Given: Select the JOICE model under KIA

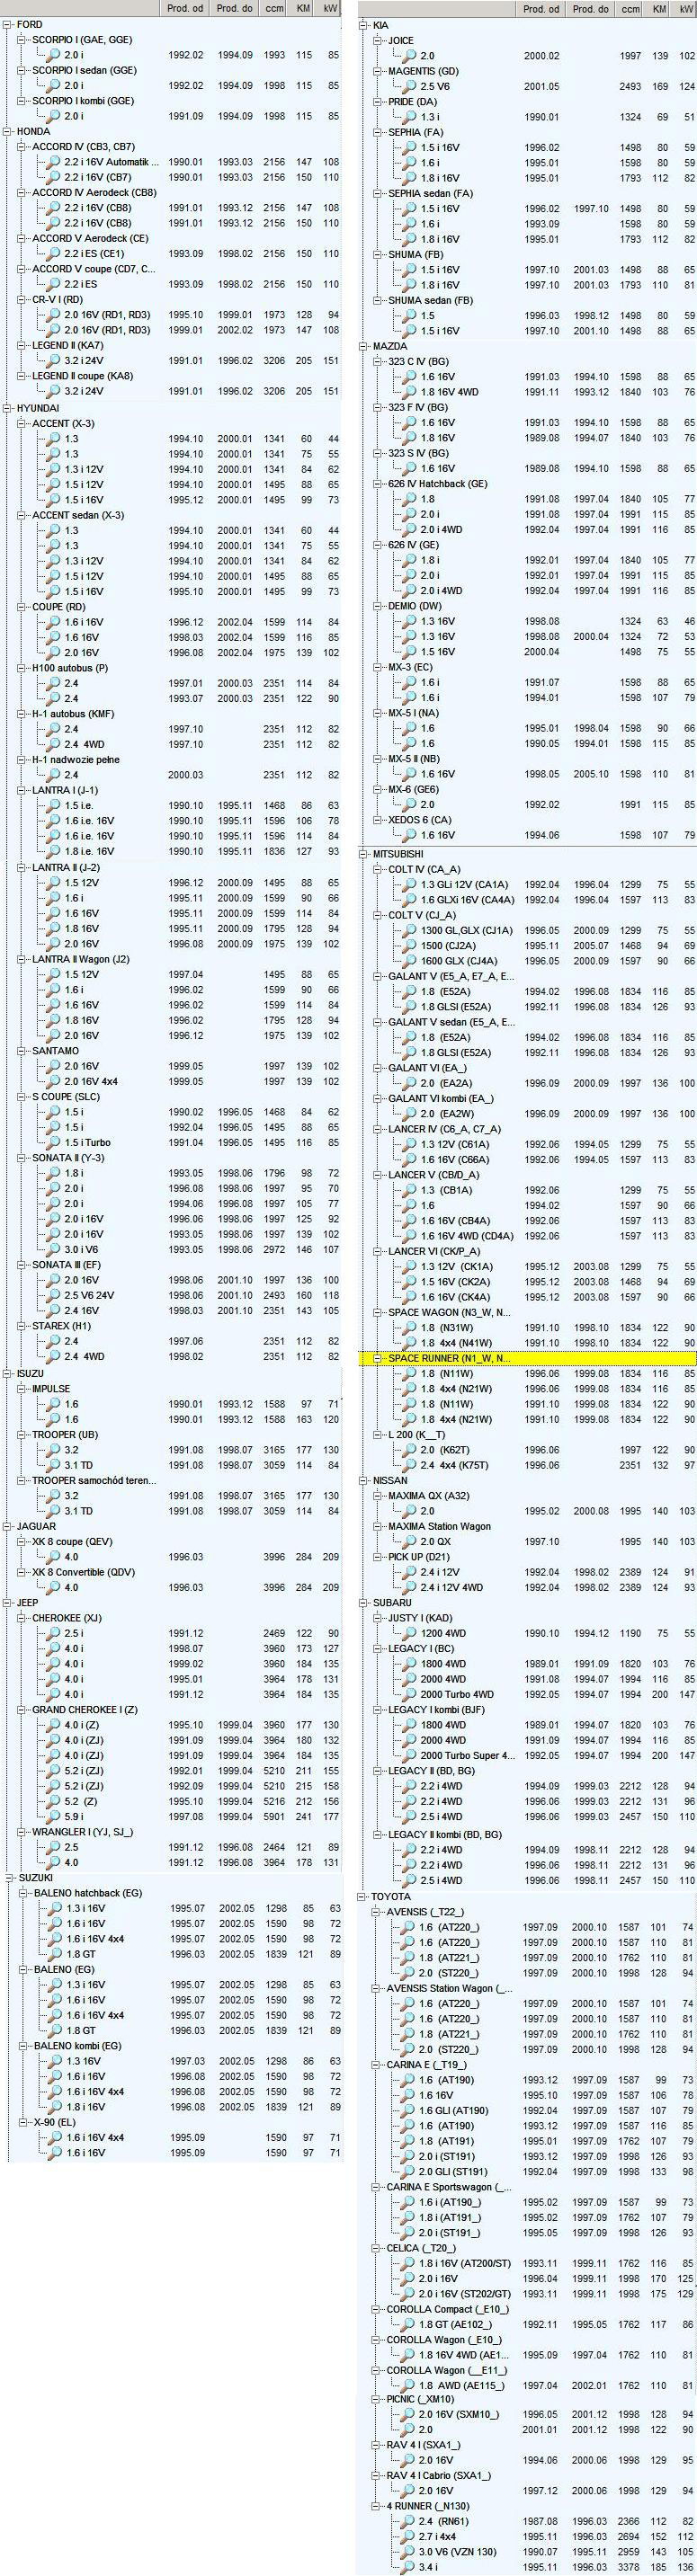Looking at the screenshot, I should tap(401, 41).
